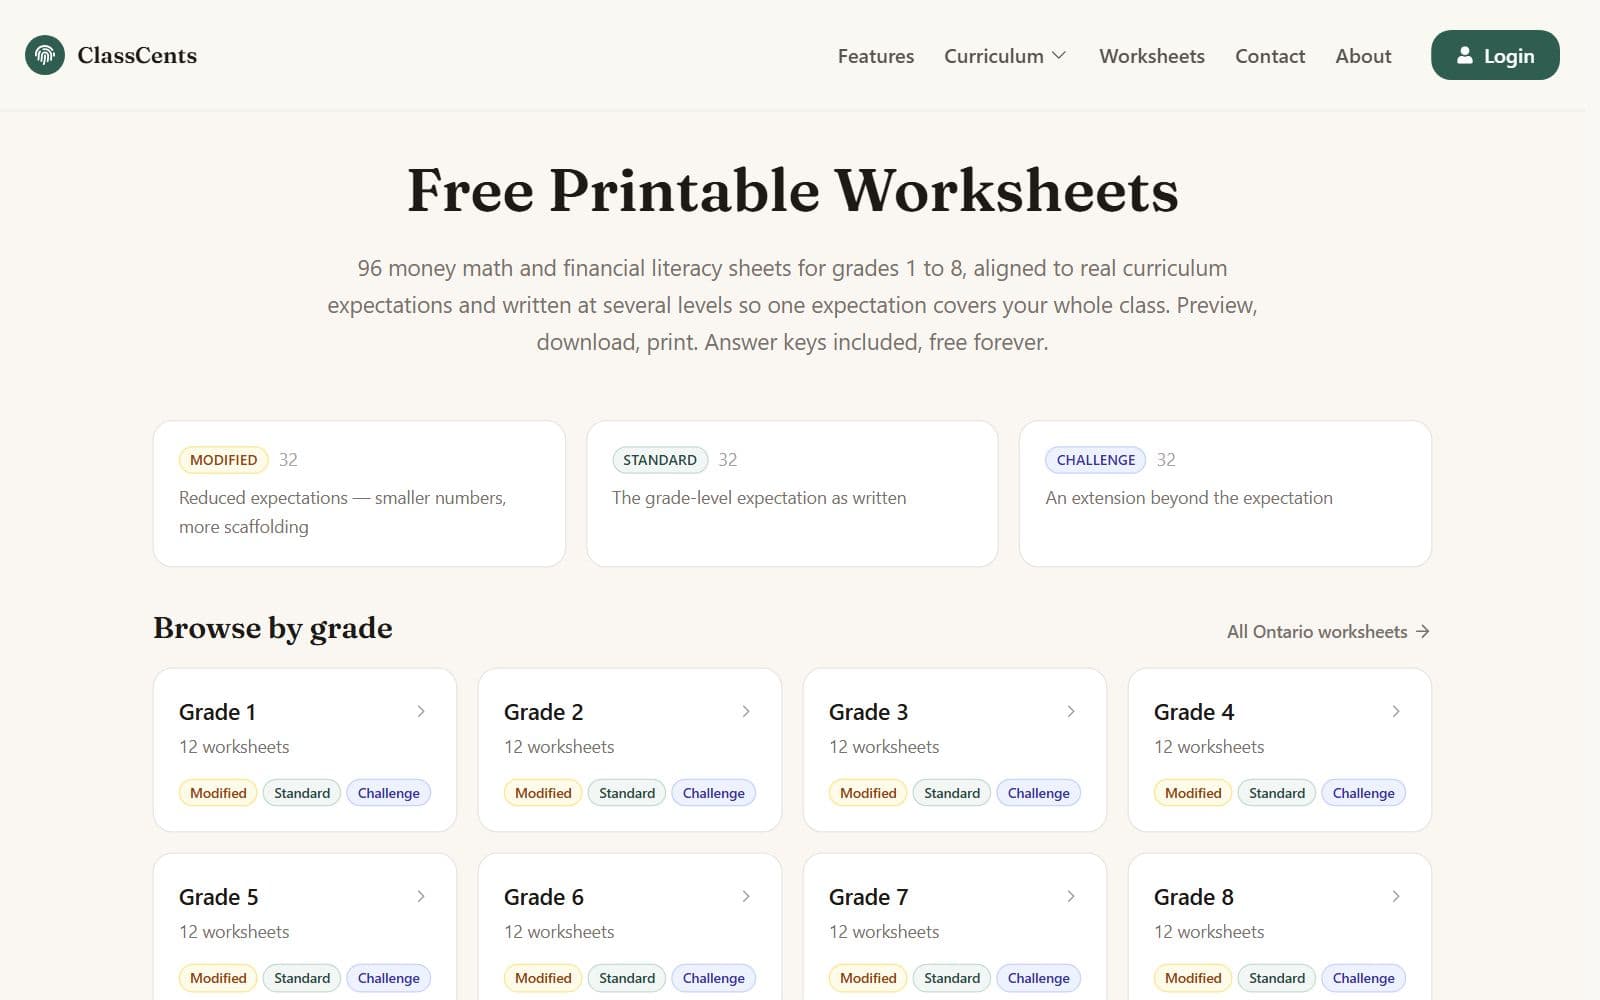
Task: Click the Free Printable Worksheets heading
Action: [793, 190]
